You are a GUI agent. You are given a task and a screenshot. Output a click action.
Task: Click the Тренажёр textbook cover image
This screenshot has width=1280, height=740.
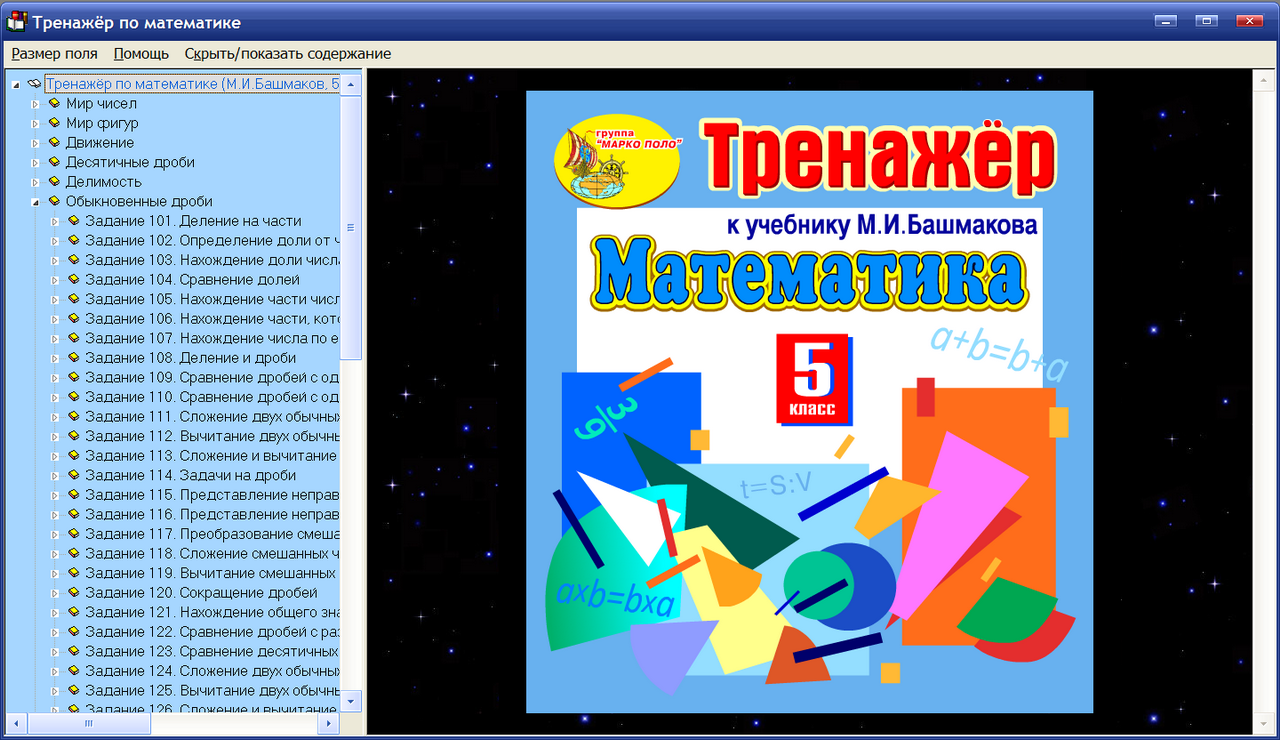point(809,401)
